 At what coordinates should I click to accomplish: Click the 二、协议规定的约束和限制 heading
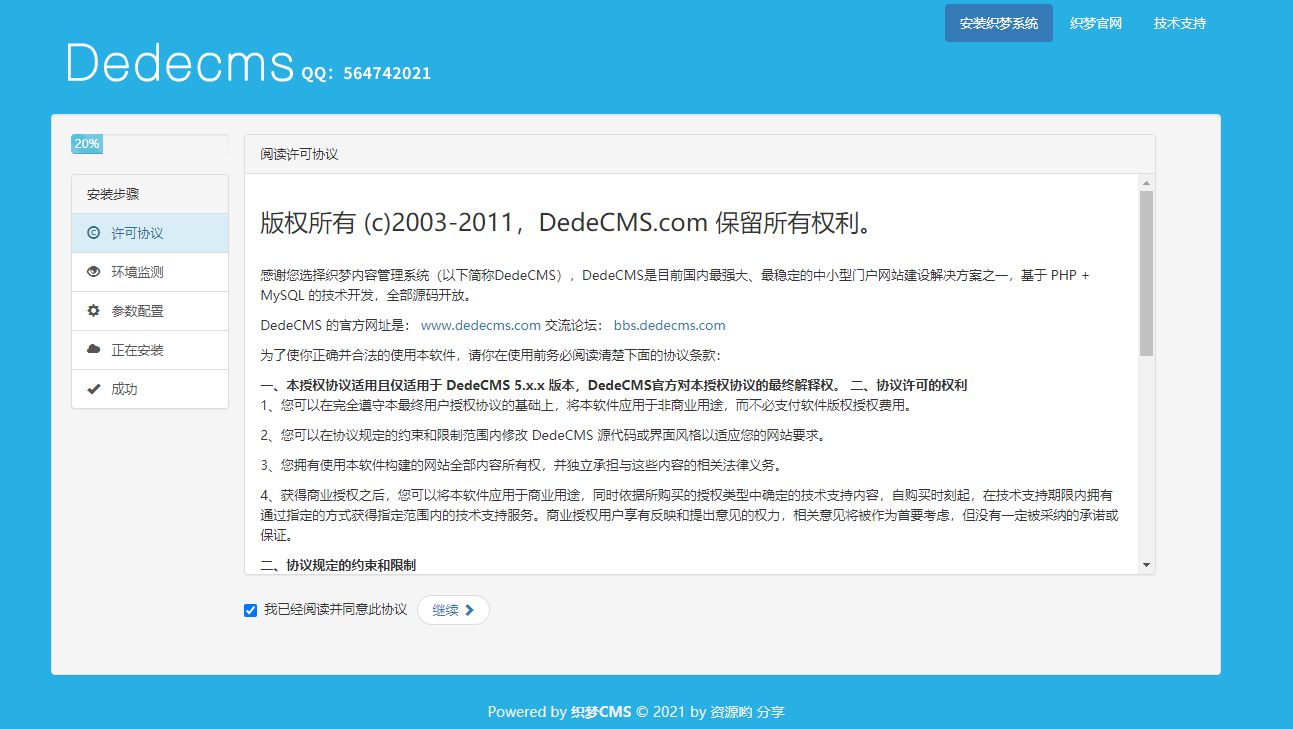338,565
